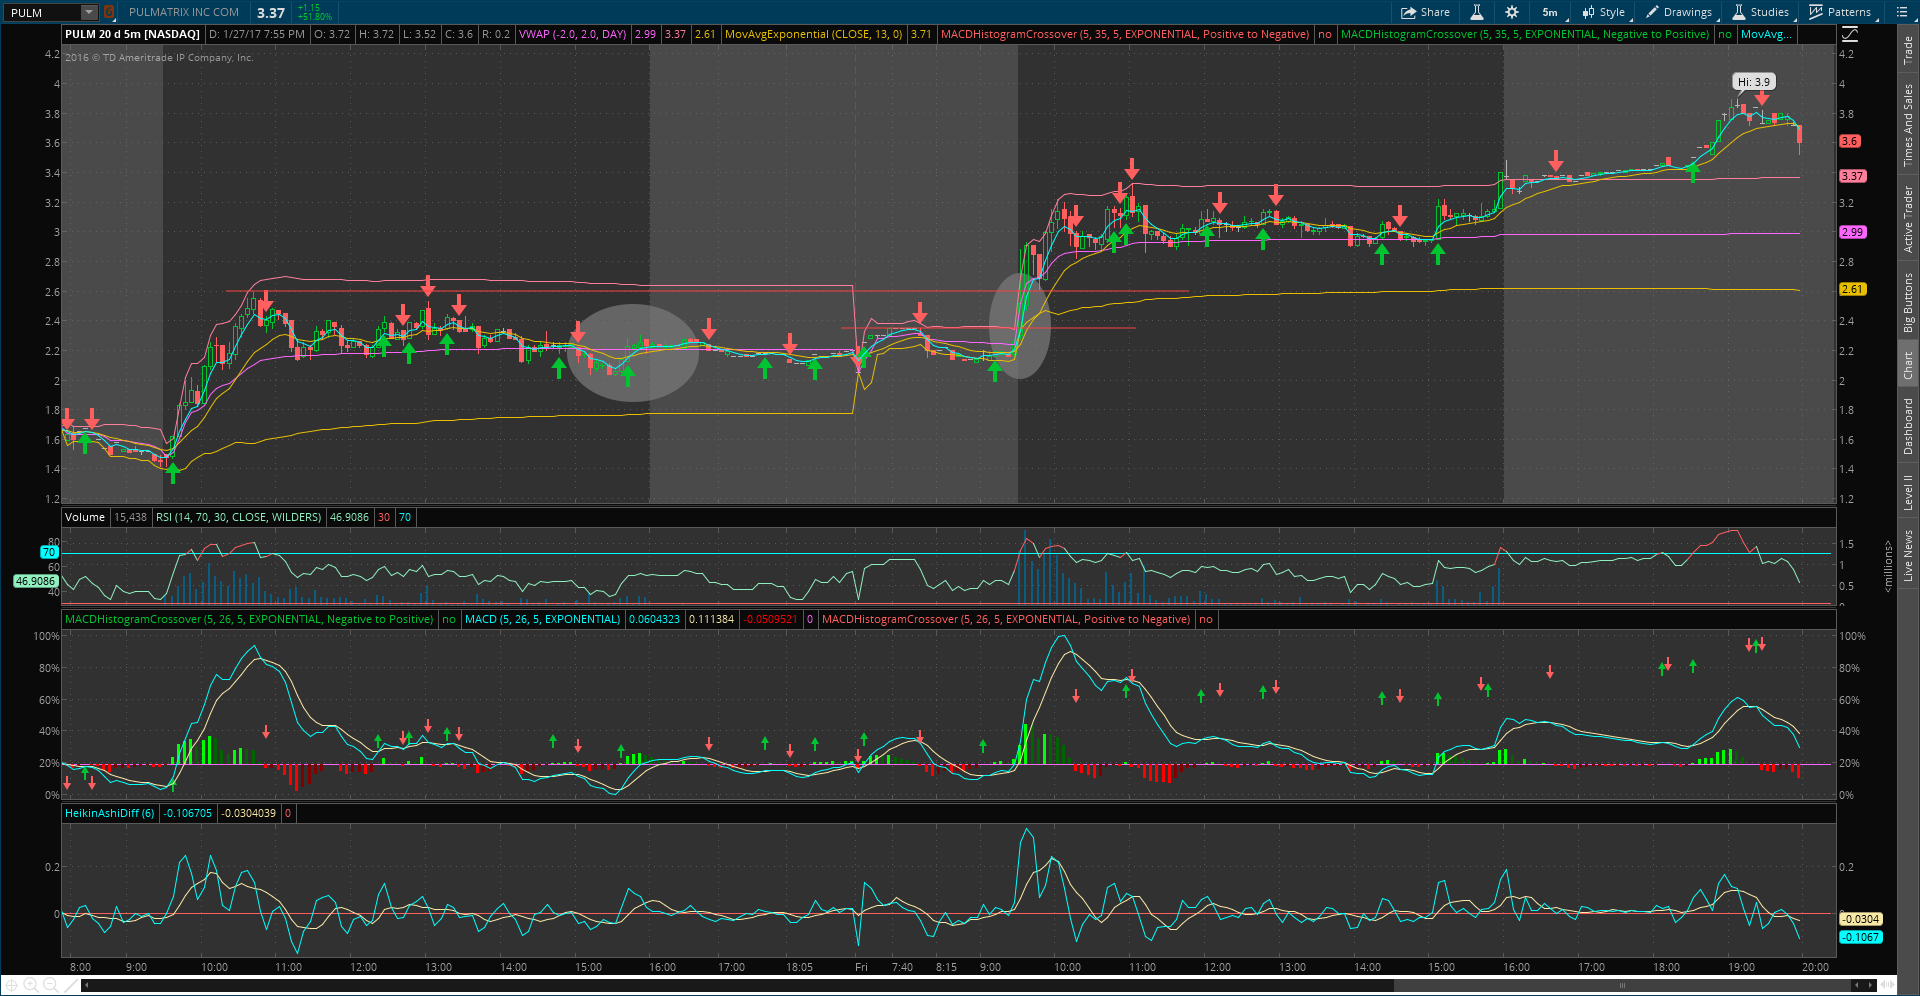Viewport: 1920px width, 996px height.
Task: Click the RSI (14, 70, 30, CLOSE, WILDERS) label
Action: pyautogui.click(x=239, y=517)
